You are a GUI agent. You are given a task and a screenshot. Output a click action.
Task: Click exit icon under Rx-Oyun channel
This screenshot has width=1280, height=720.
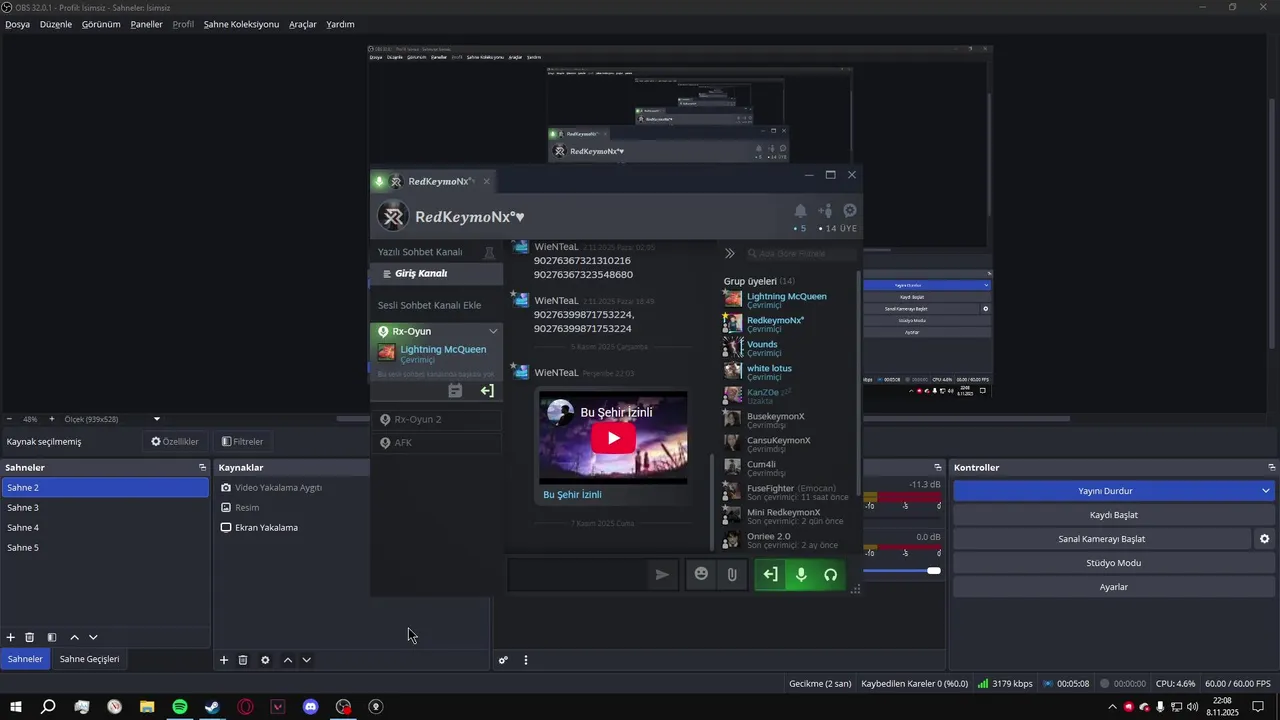pyautogui.click(x=487, y=391)
